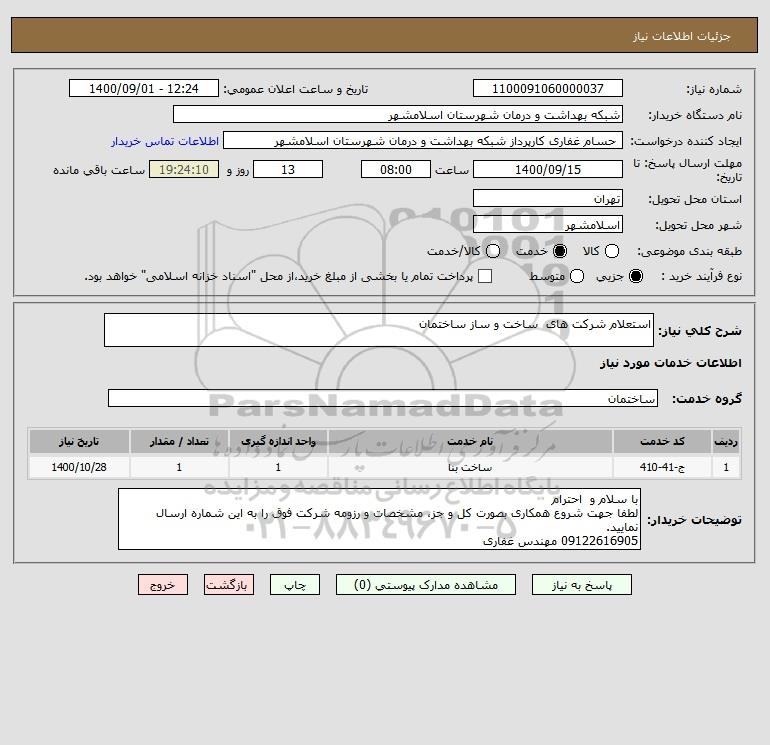Click need date cell 1400/10/28
This screenshot has width=770, height=745.
pos(79,467)
